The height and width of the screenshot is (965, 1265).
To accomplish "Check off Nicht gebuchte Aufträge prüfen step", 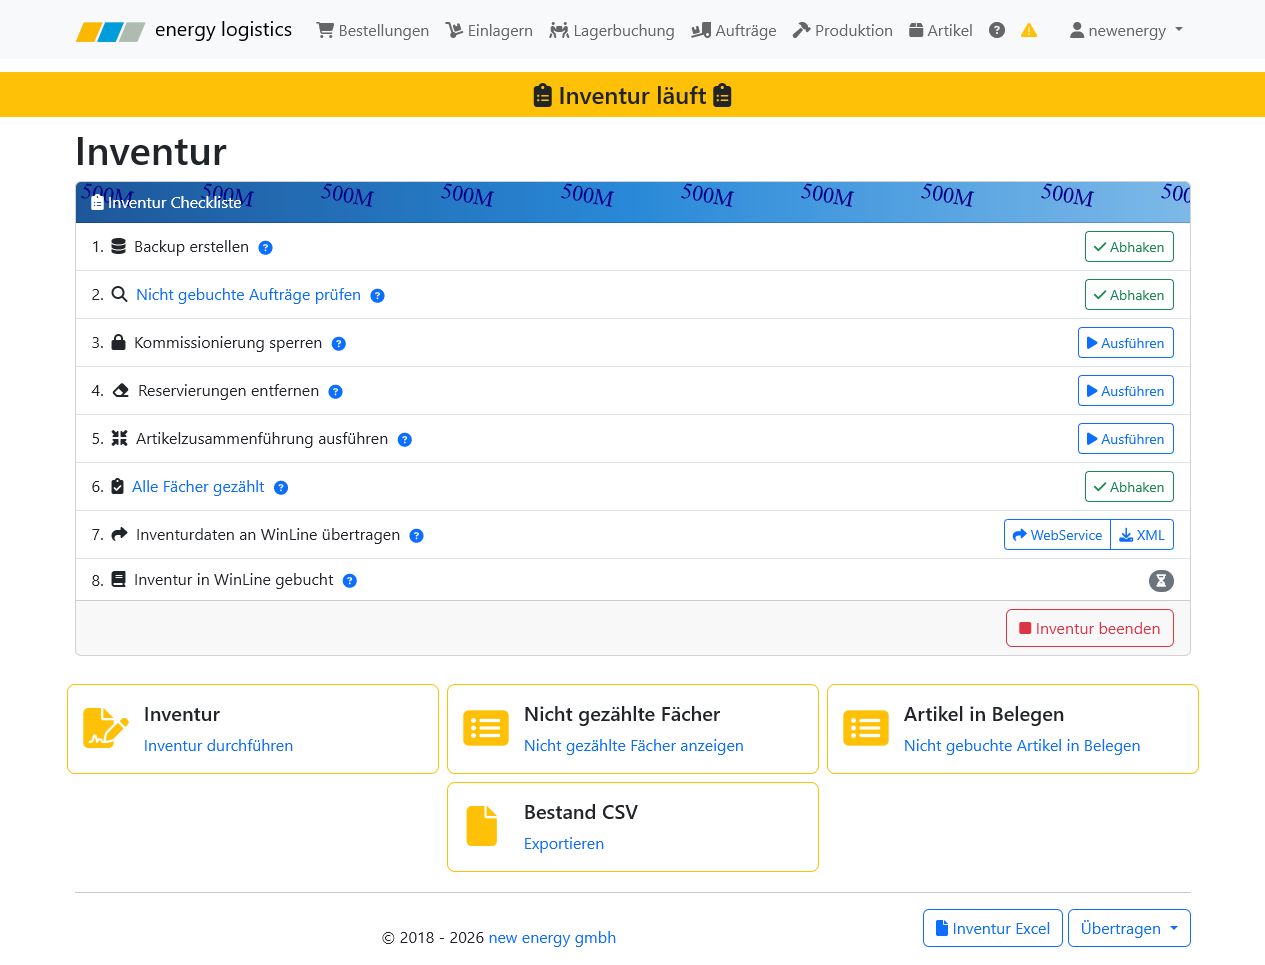I will tap(1129, 295).
